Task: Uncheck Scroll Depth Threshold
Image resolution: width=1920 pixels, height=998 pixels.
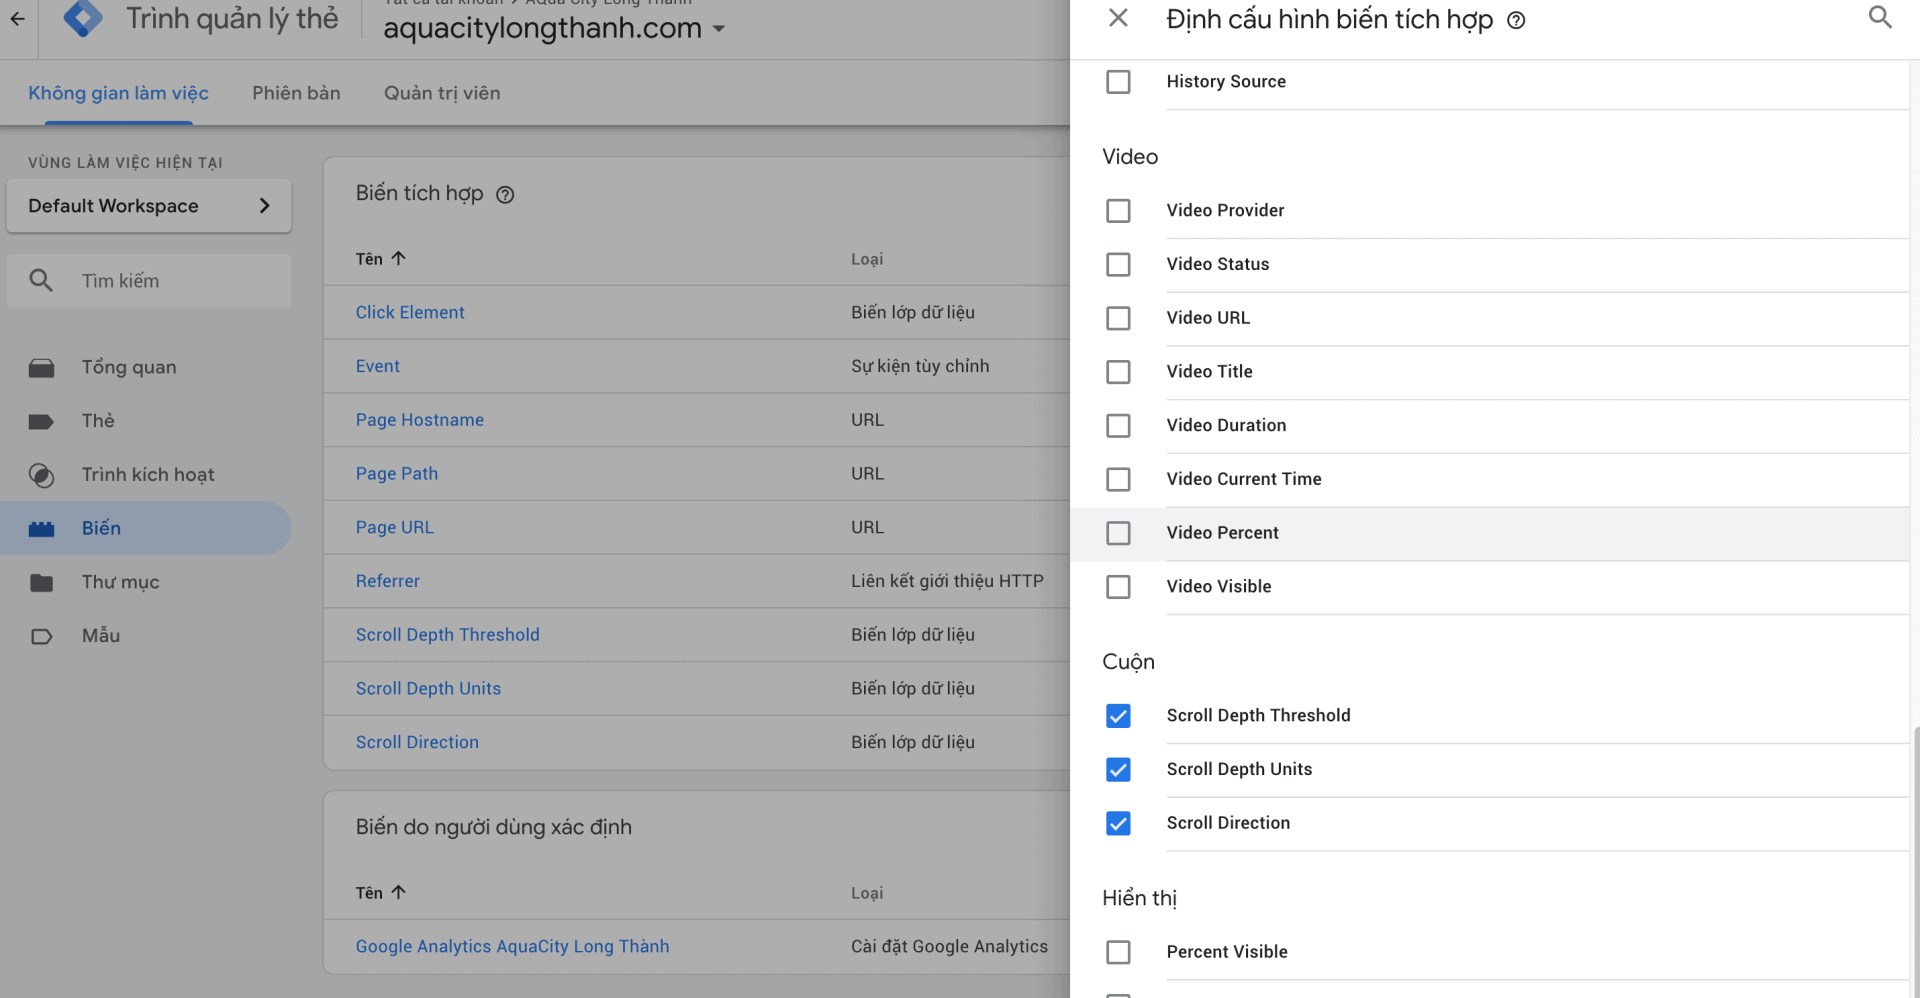Action: click(1118, 716)
